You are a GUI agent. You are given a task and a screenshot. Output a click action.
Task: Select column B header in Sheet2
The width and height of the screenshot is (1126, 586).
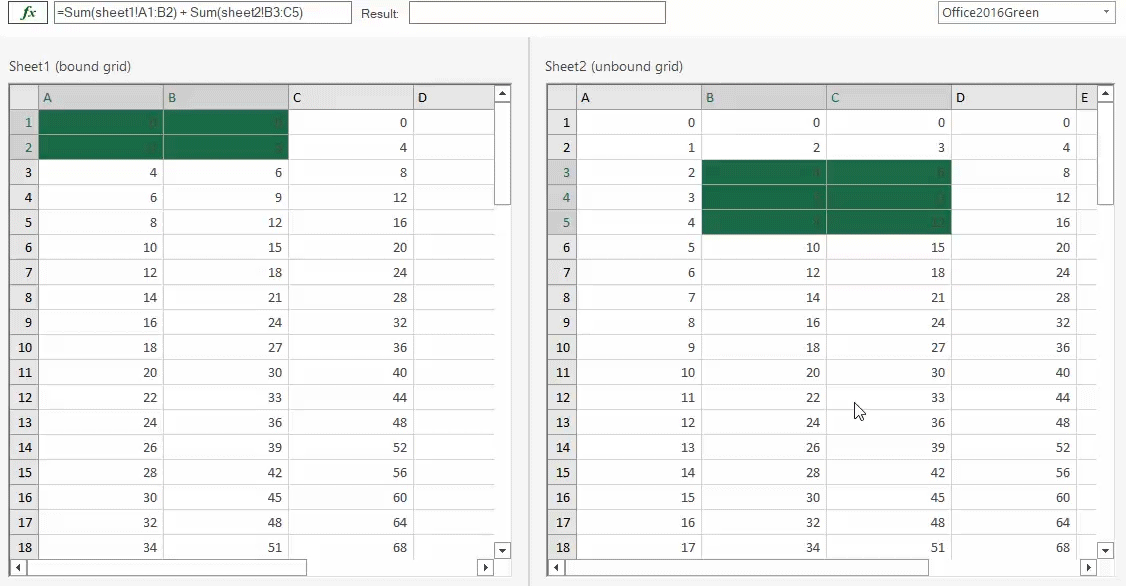(x=763, y=98)
